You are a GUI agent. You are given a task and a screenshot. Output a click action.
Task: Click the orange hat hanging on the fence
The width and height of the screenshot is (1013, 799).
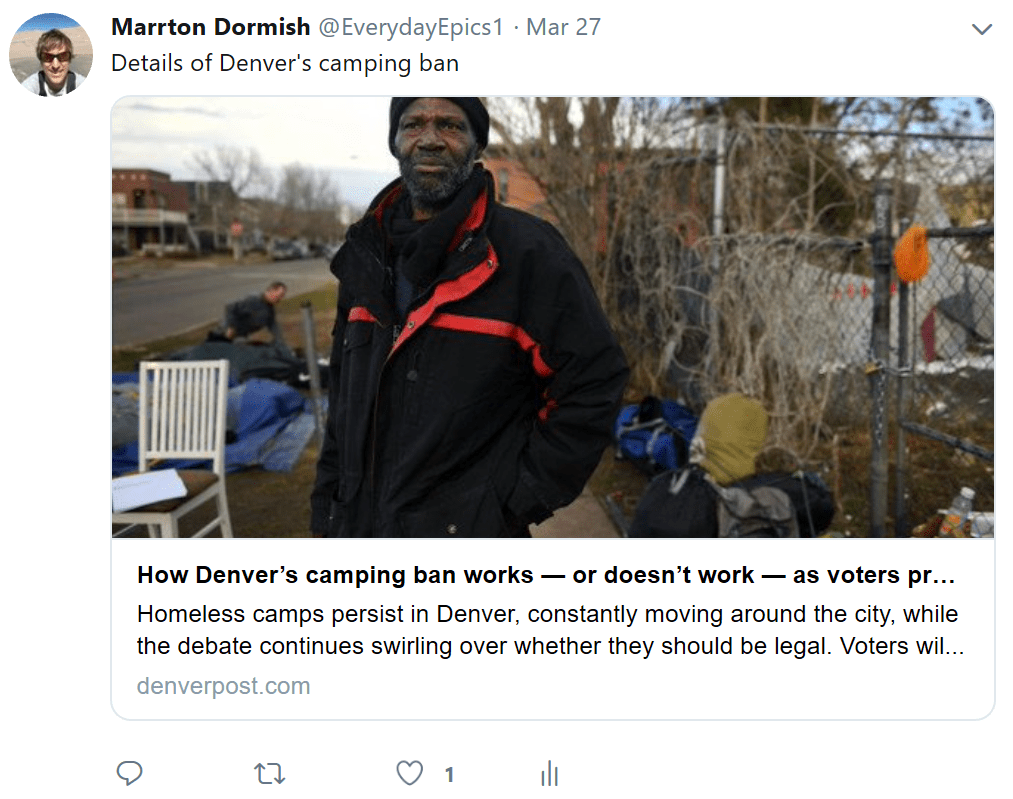[912, 253]
